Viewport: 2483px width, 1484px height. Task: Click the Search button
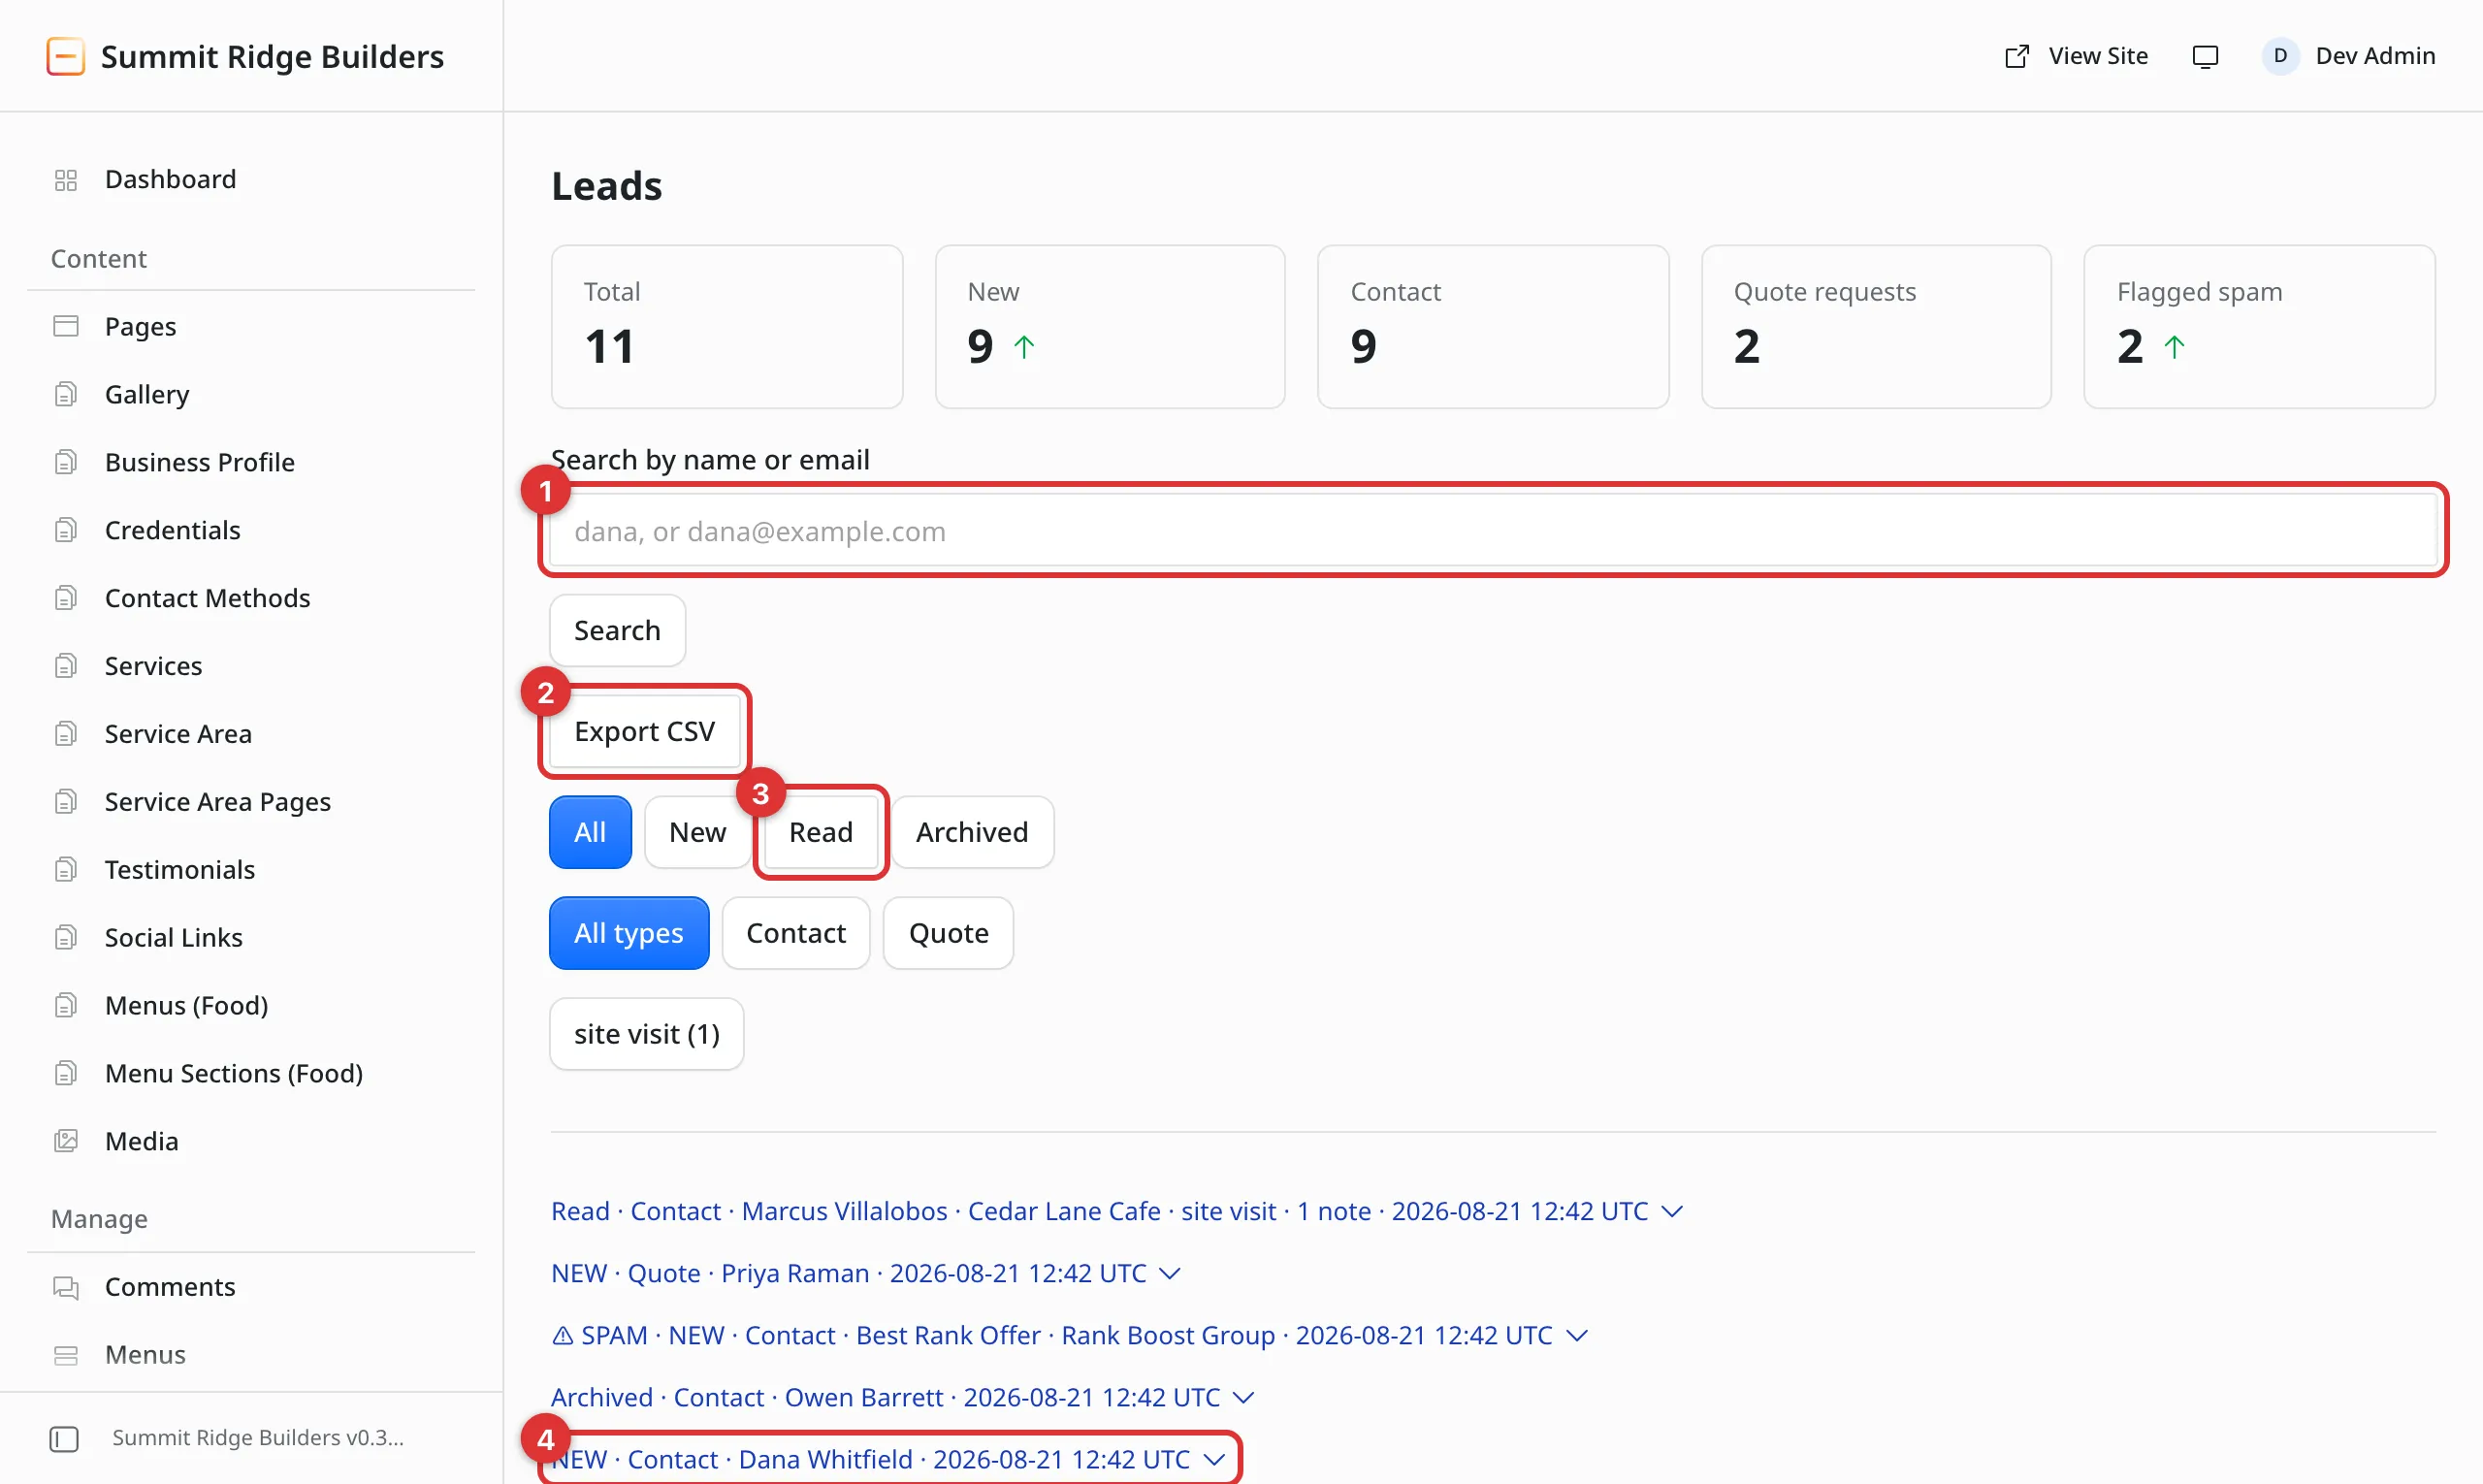(617, 631)
